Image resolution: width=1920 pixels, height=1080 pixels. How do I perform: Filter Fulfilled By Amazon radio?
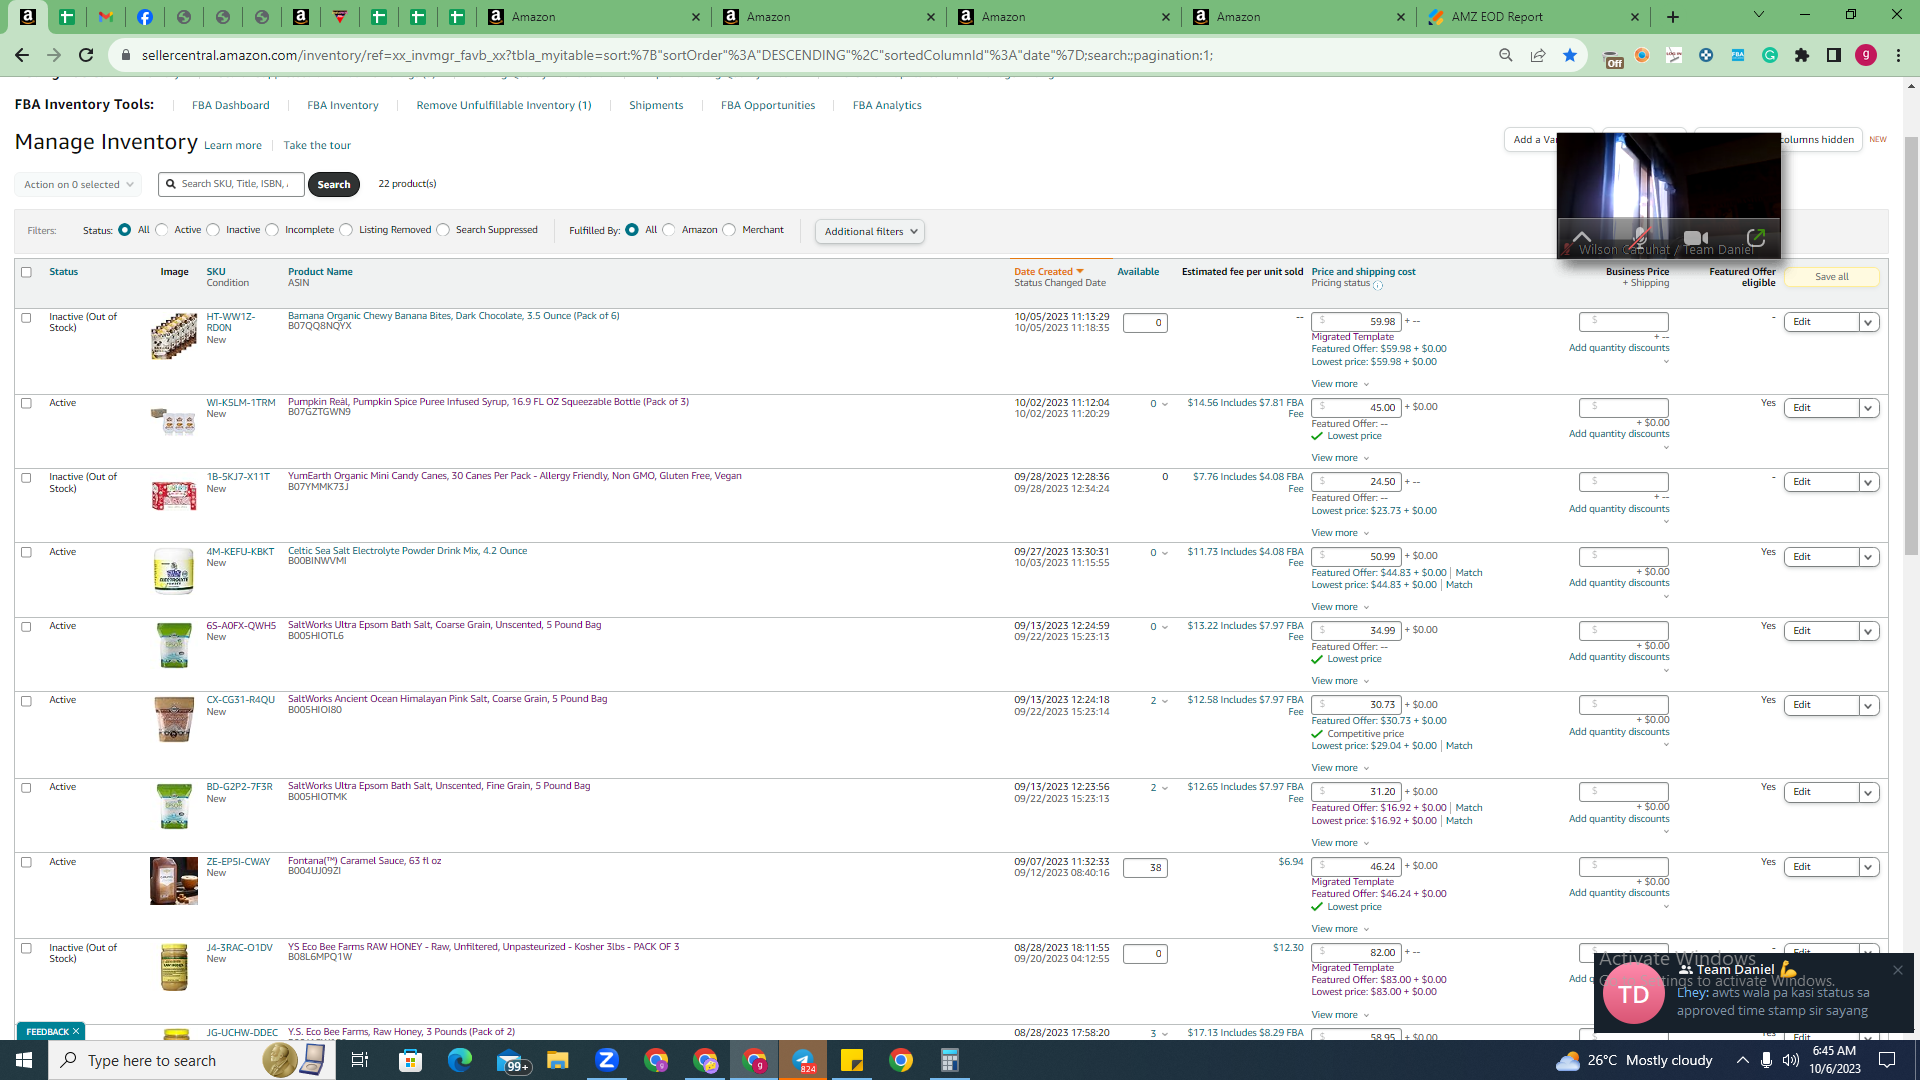click(x=669, y=230)
